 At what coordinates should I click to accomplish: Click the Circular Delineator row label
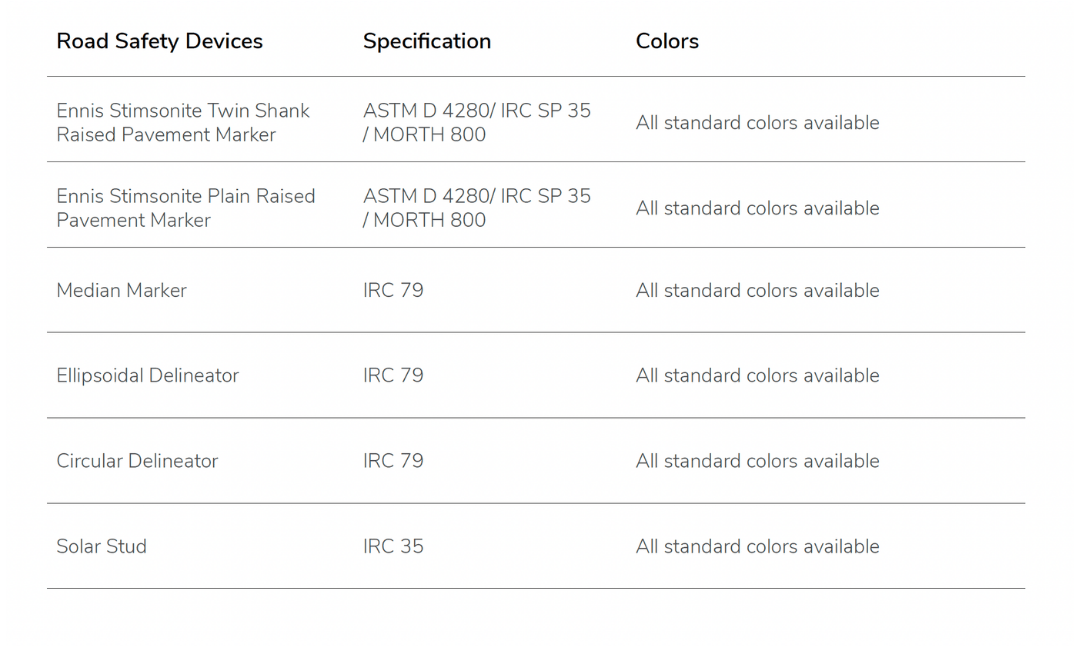pos(137,460)
